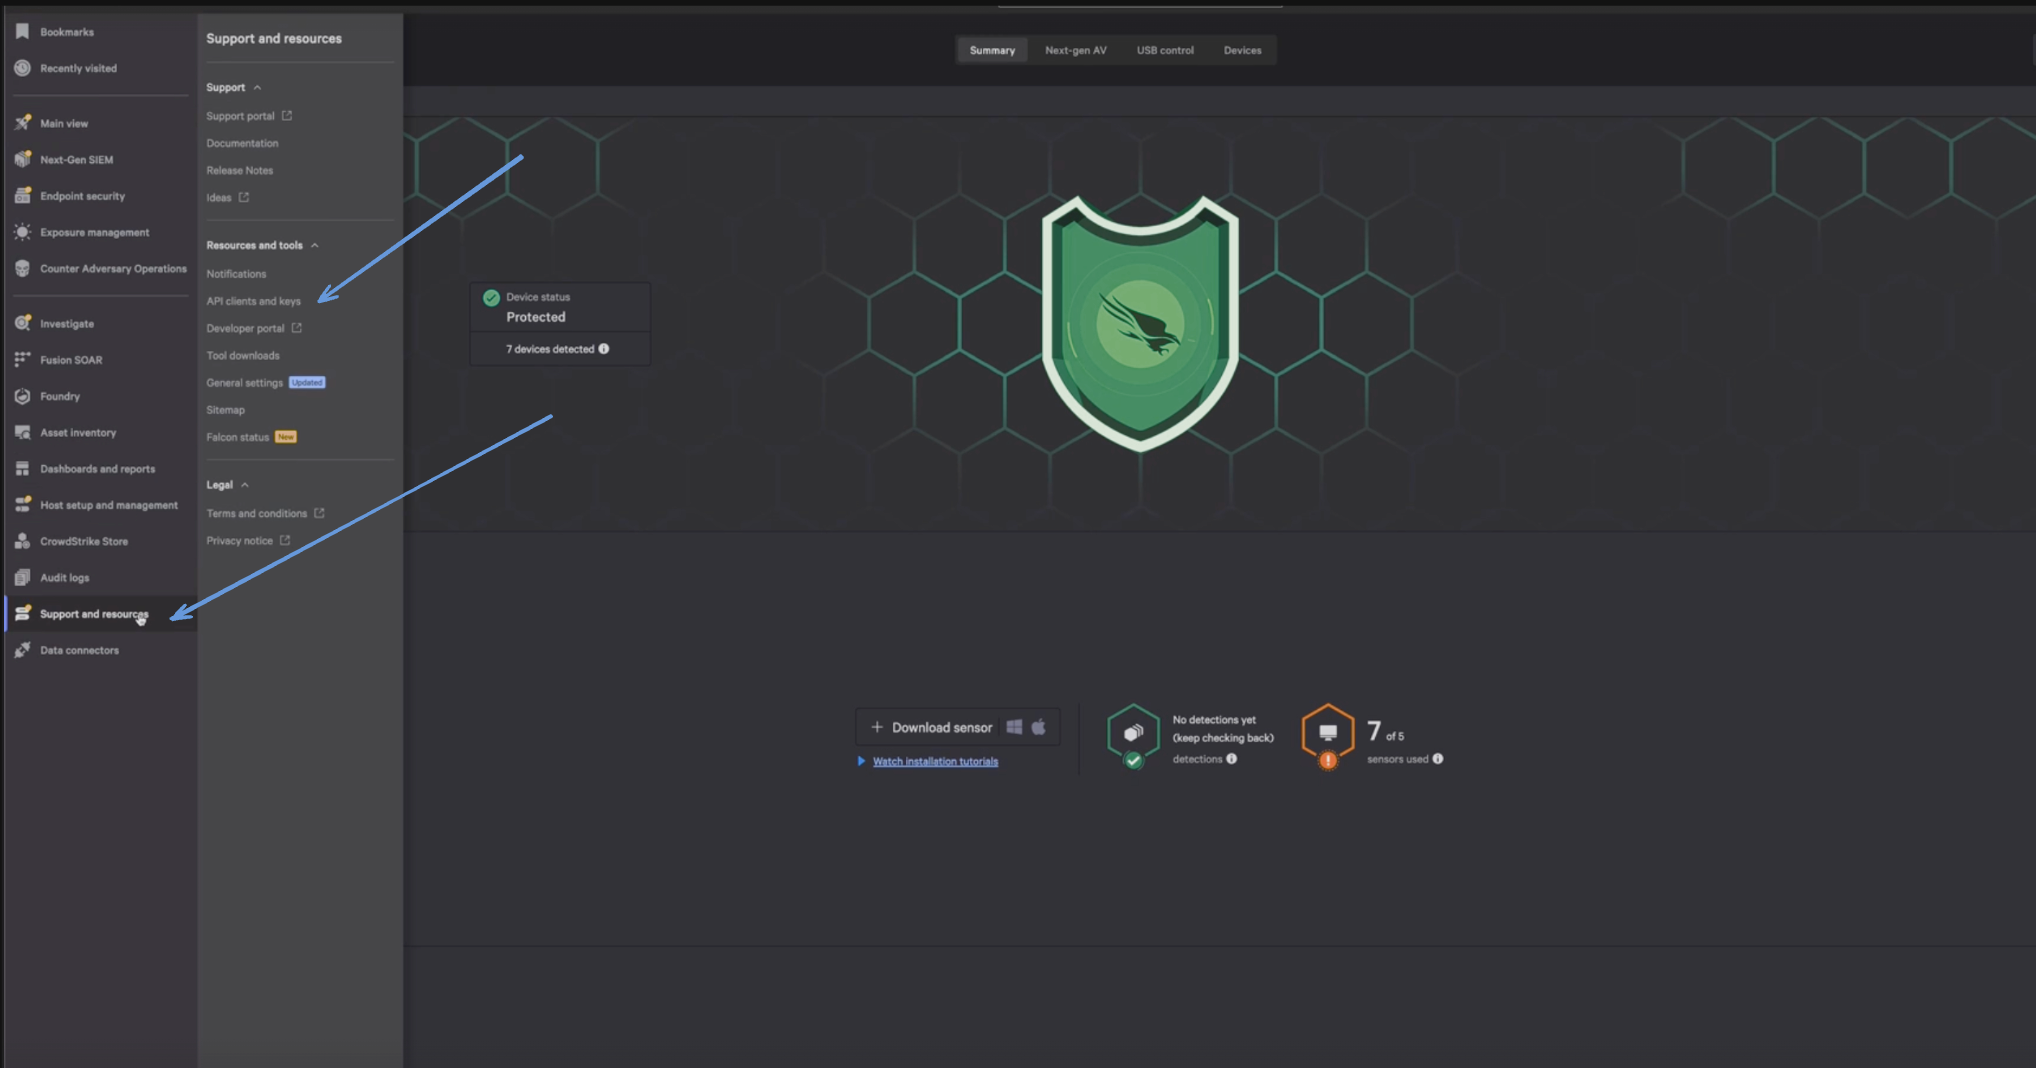This screenshot has height=1068, width=2036.
Task: Open Watch installation tutorials link
Action: (x=935, y=762)
